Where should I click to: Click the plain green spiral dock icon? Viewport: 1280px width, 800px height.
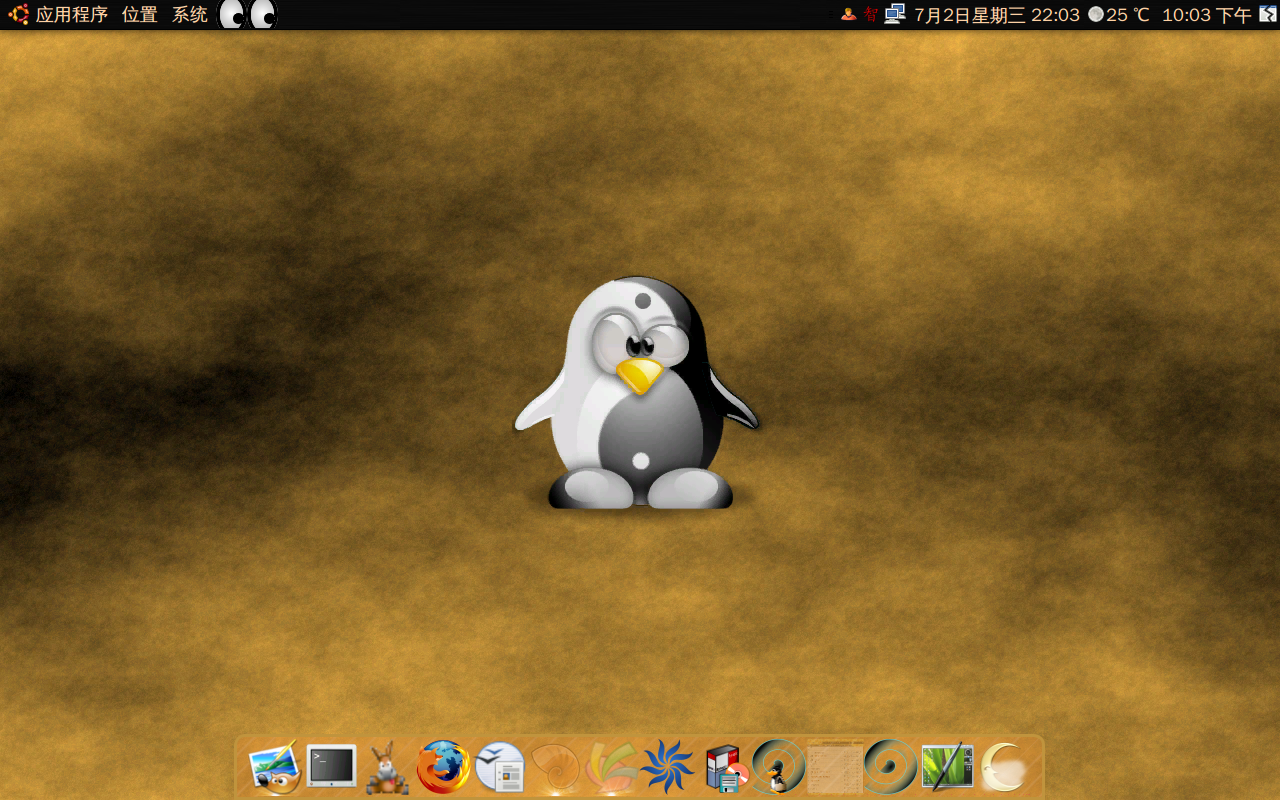(890, 767)
